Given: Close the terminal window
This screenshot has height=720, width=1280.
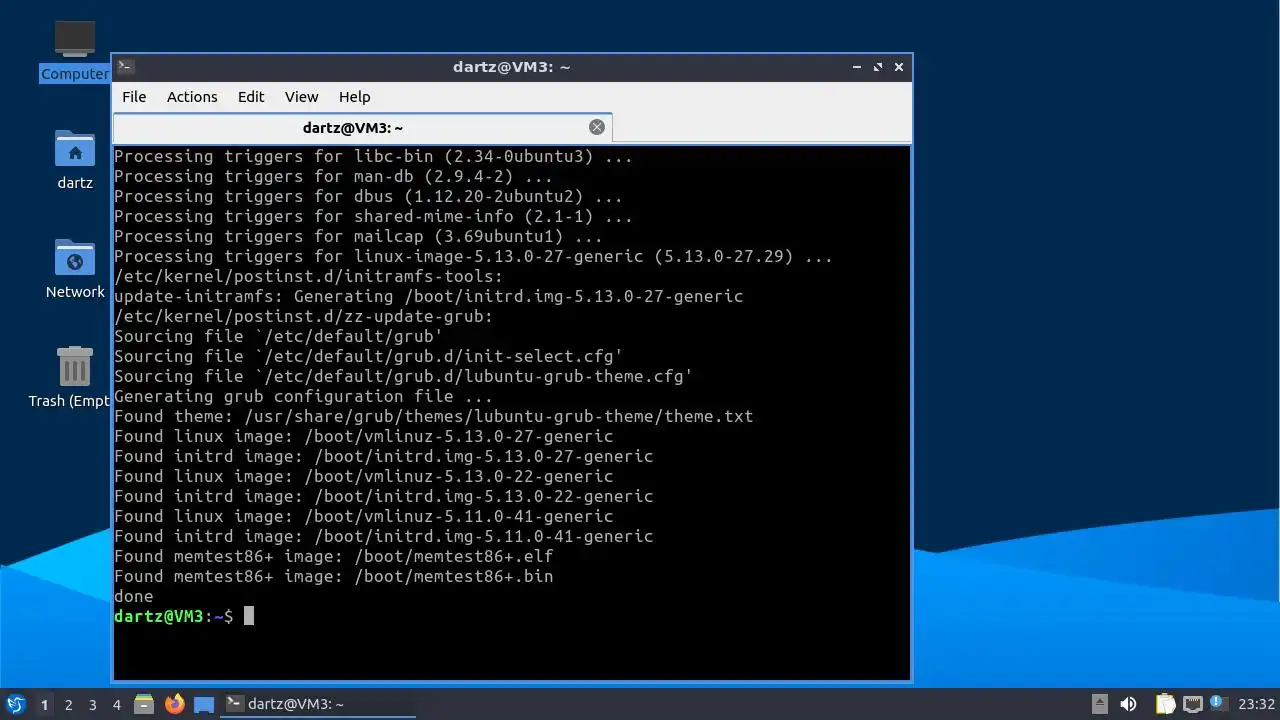Looking at the screenshot, I should [x=899, y=67].
